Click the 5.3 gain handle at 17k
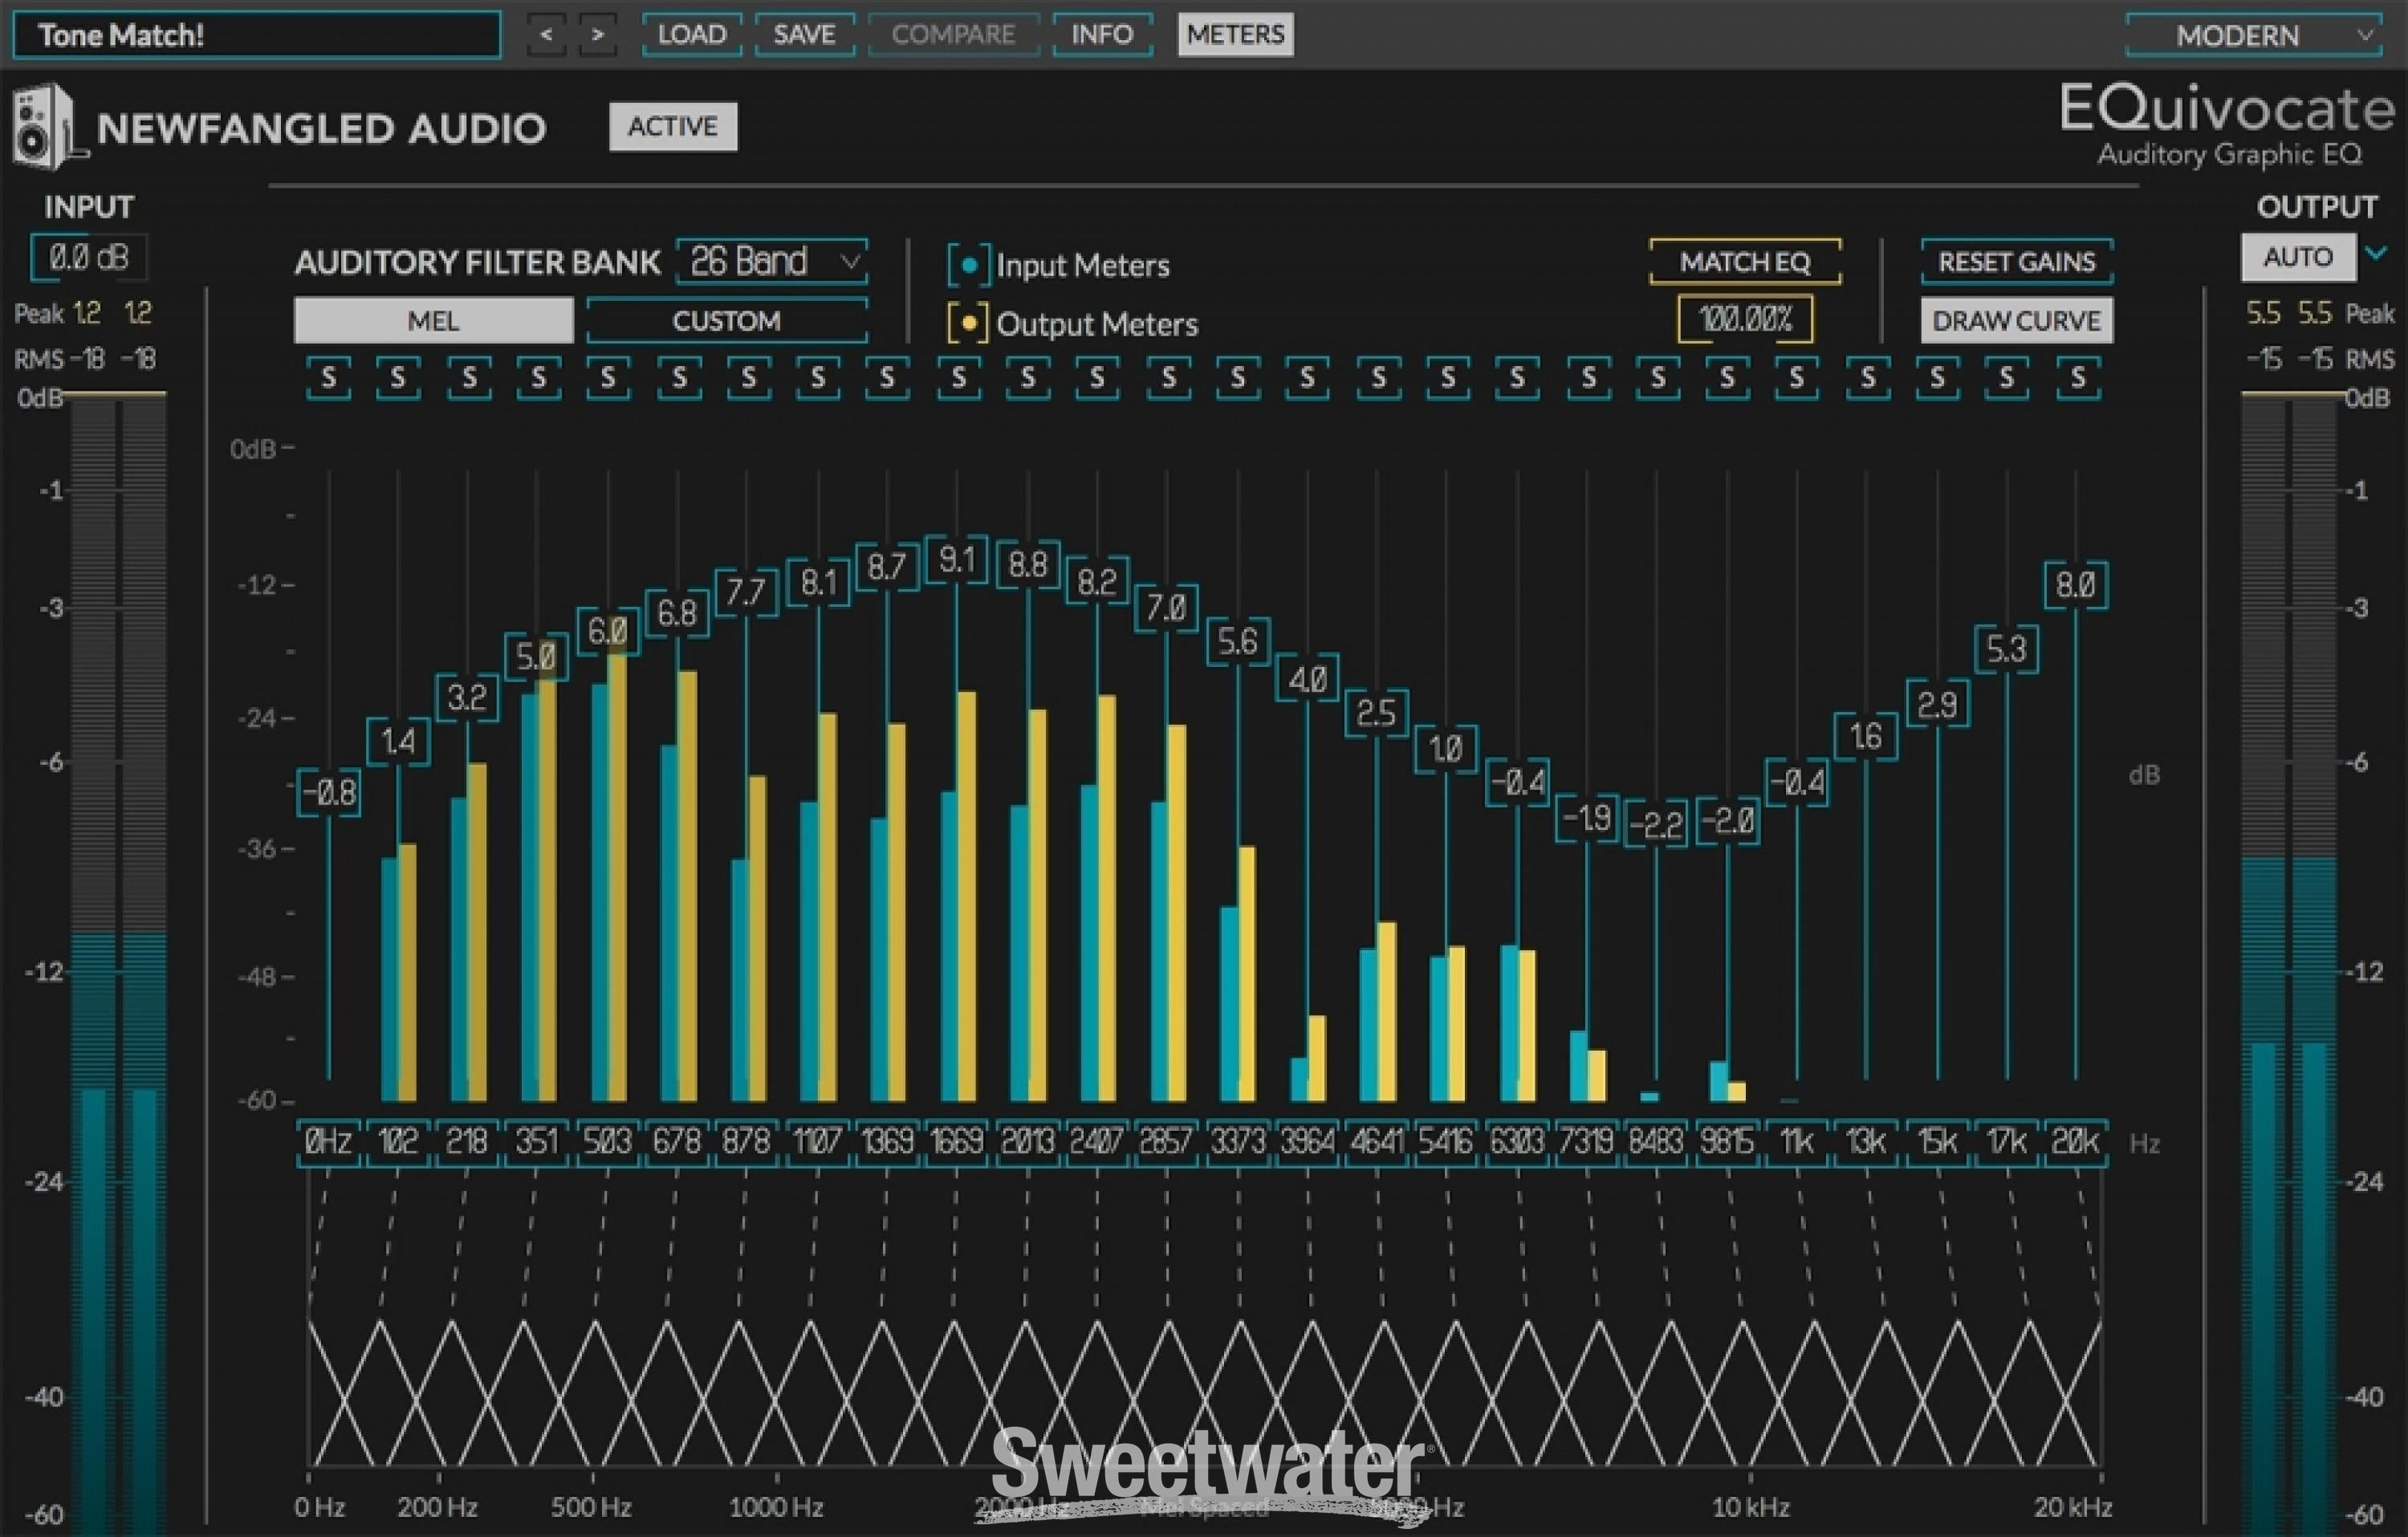 pos(2006,649)
